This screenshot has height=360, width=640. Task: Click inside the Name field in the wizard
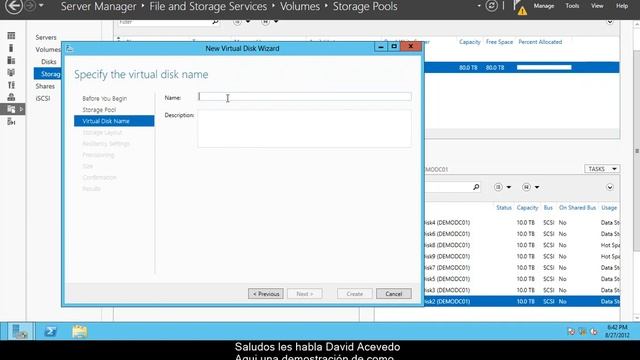(x=304, y=97)
